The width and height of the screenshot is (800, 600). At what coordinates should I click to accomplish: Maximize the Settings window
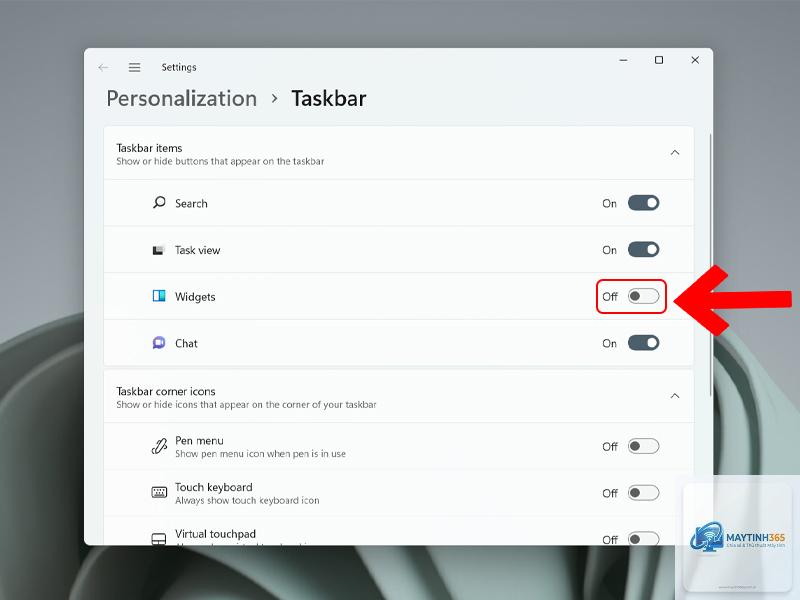coord(659,60)
